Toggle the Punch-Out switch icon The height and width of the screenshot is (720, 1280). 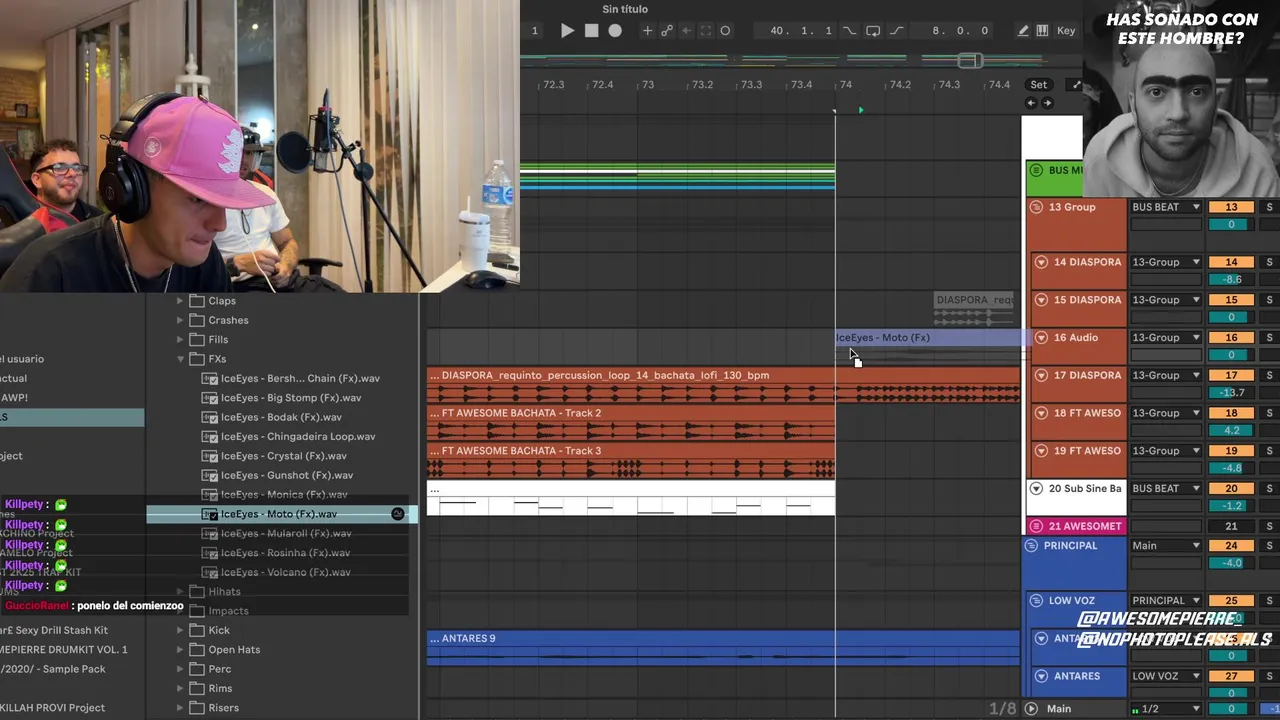(896, 31)
